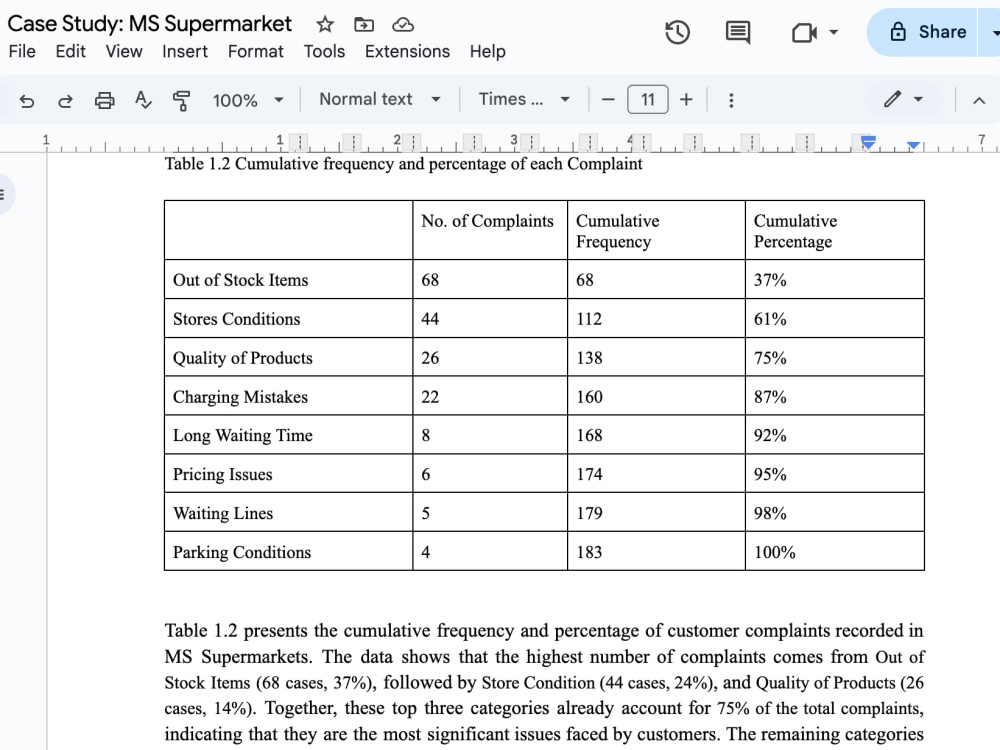This screenshot has height=750, width=1000.
Task: Open the Insert menu
Action: pyautogui.click(x=185, y=52)
